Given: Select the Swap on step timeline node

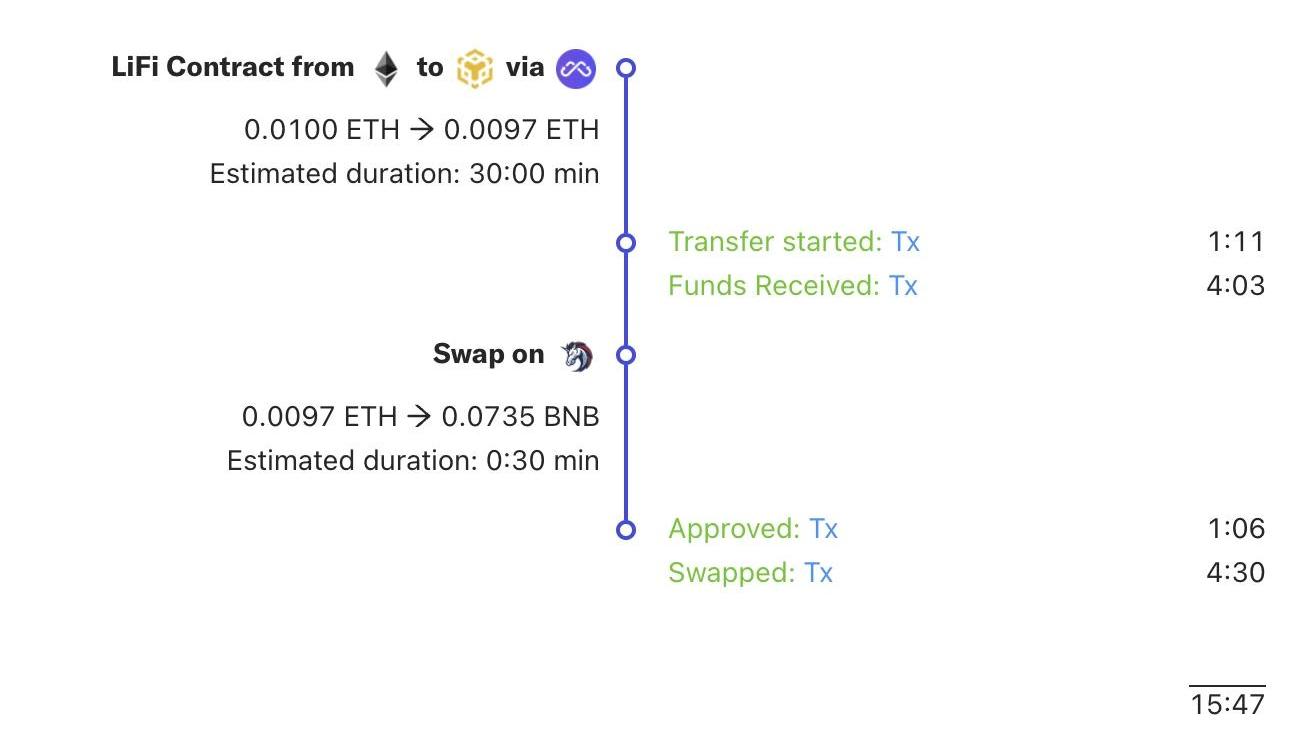Looking at the screenshot, I should pos(626,355).
